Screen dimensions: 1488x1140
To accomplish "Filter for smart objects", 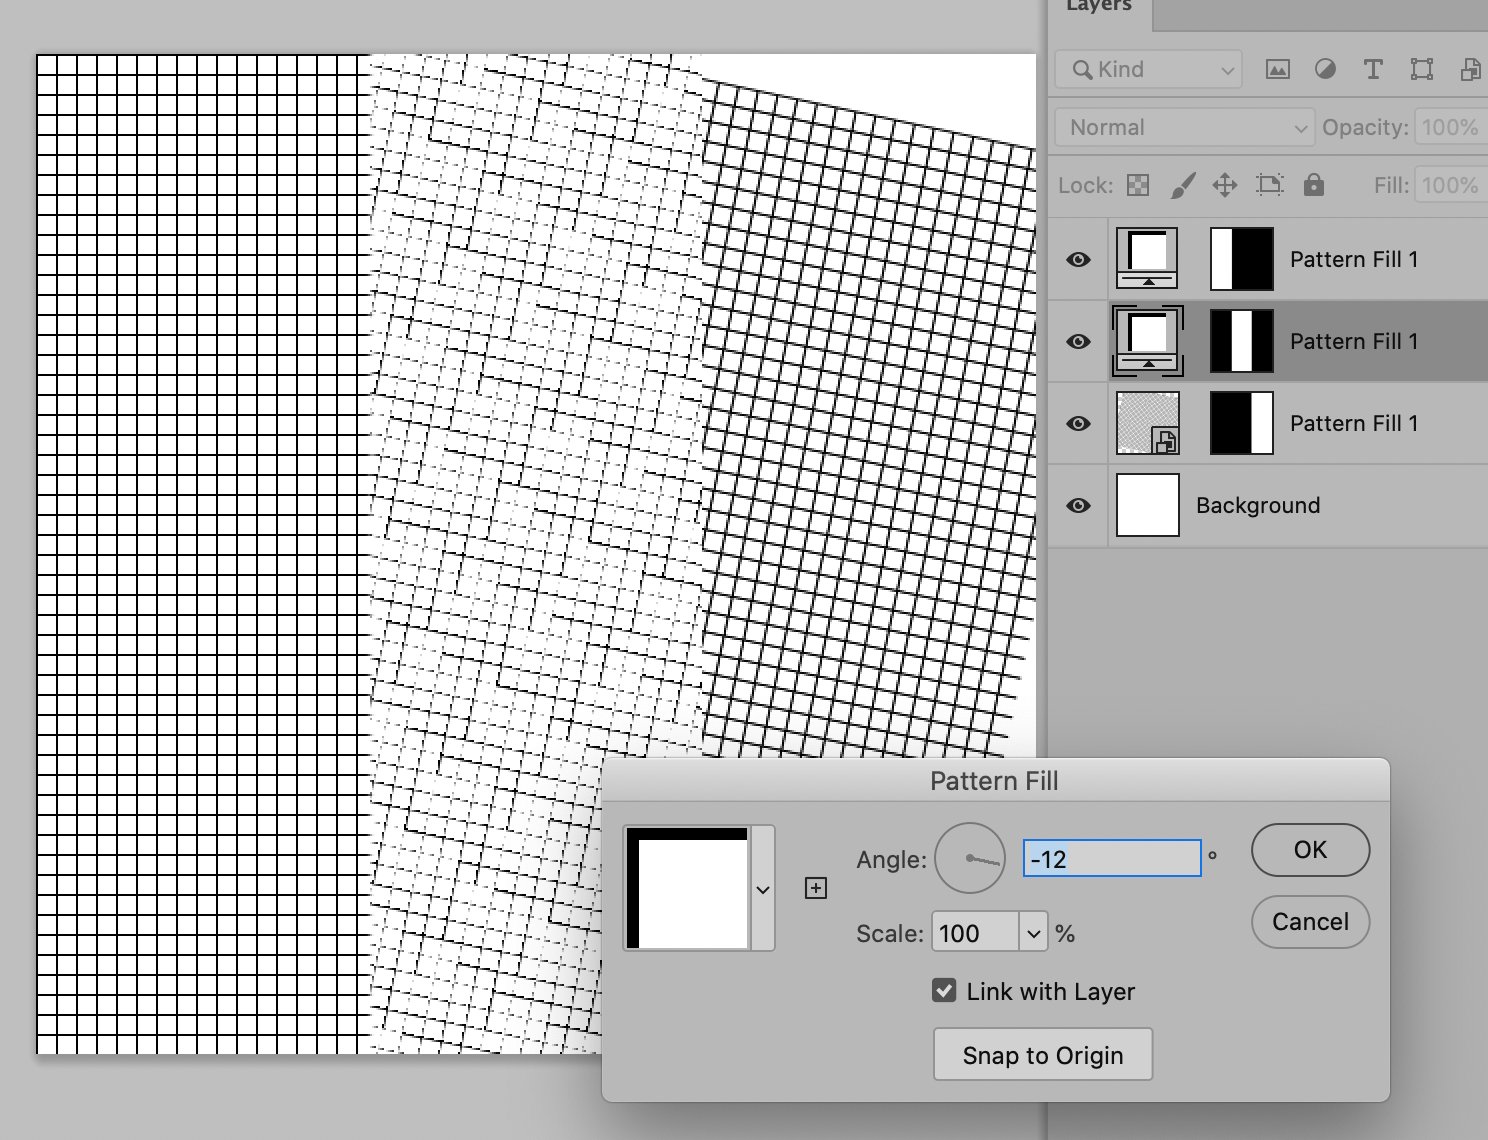I will pos(1469,69).
